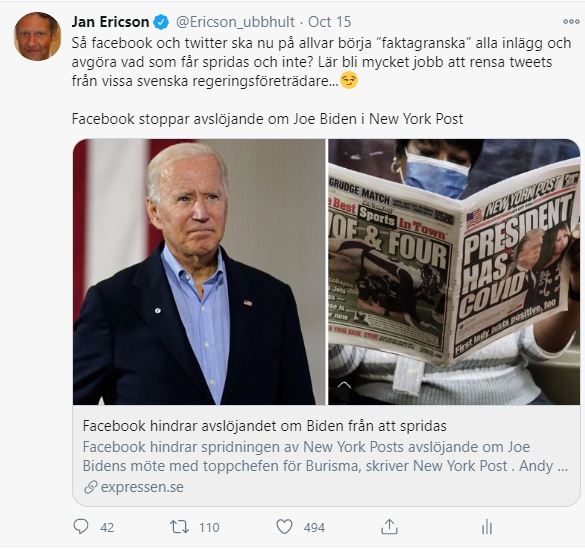Like the tweet with the heart icon

click(x=284, y=527)
